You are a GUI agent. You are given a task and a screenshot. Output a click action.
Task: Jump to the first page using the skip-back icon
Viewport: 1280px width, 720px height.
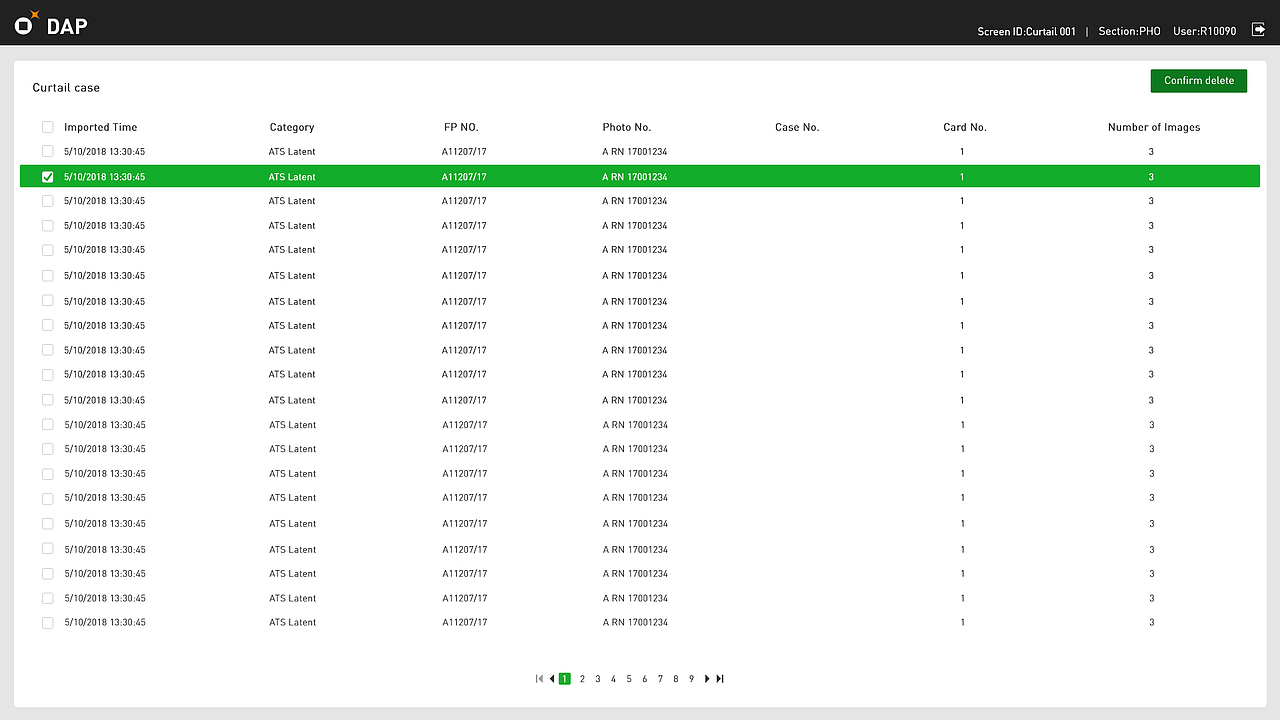539,678
